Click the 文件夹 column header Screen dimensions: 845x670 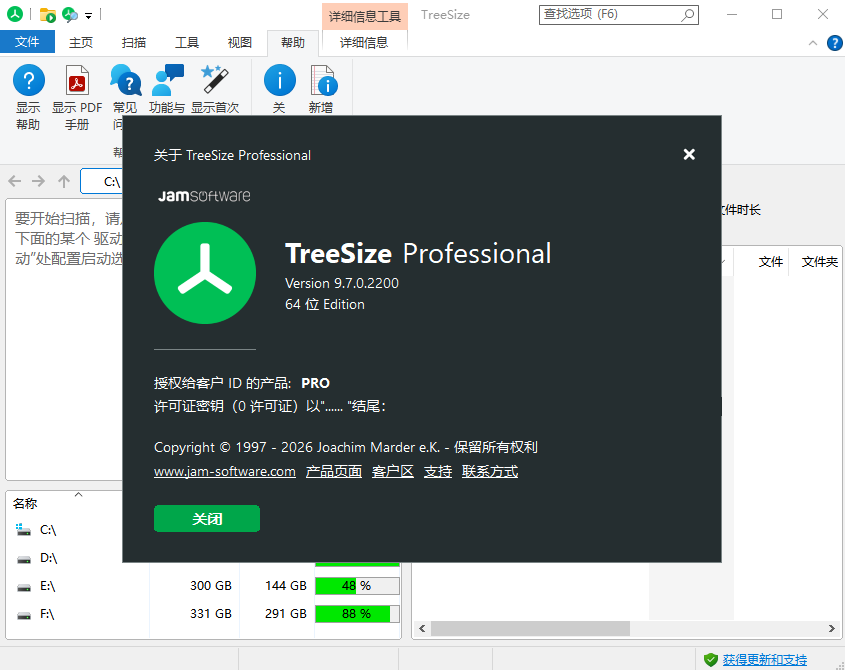click(x=820, y=262)
